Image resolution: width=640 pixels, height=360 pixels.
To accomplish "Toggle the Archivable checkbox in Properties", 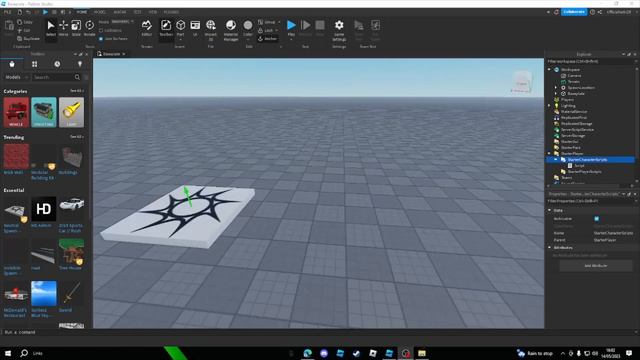I will (x=597, y=219).
